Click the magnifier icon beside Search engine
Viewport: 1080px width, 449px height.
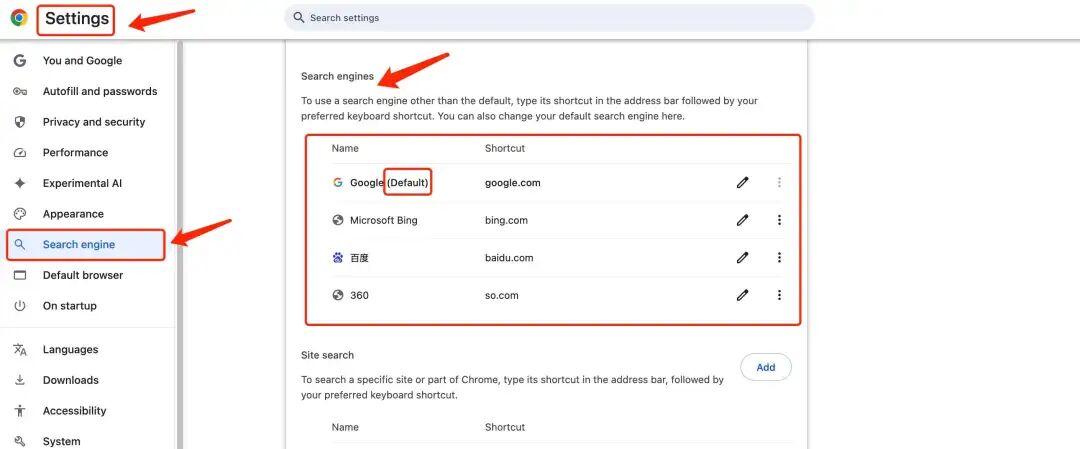[x=20, y=244]
